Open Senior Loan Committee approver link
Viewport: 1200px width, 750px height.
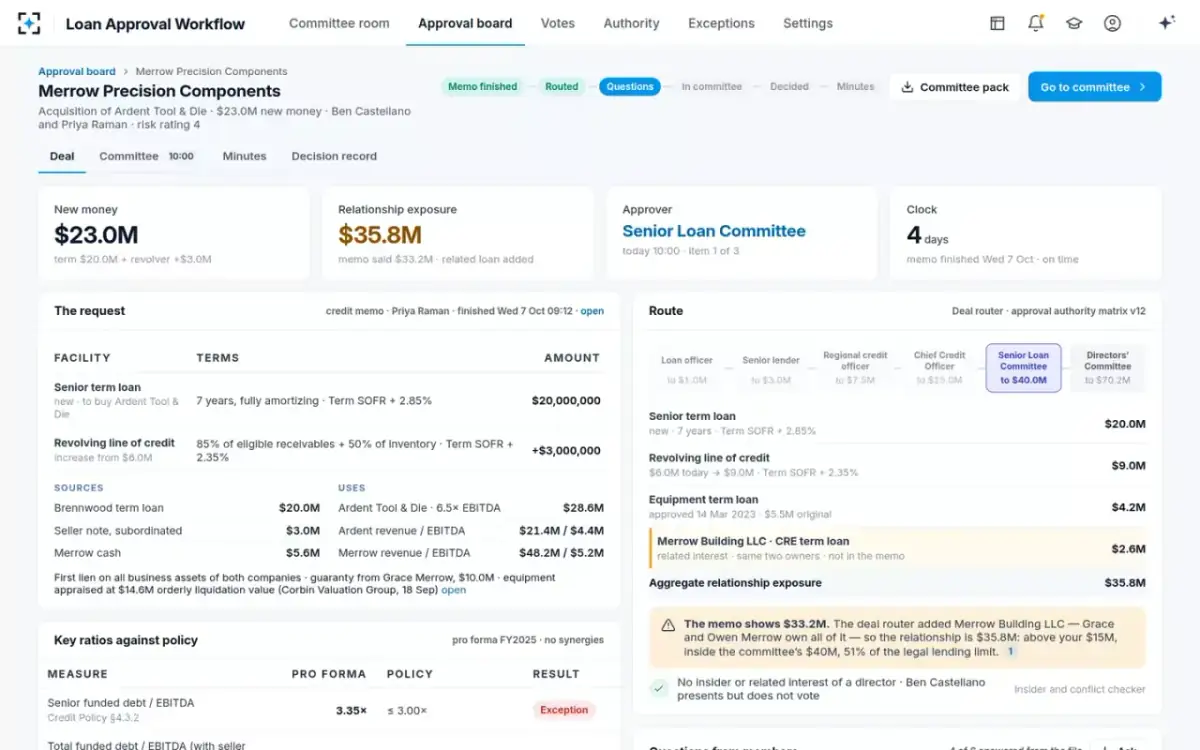(x=714, y=231)
